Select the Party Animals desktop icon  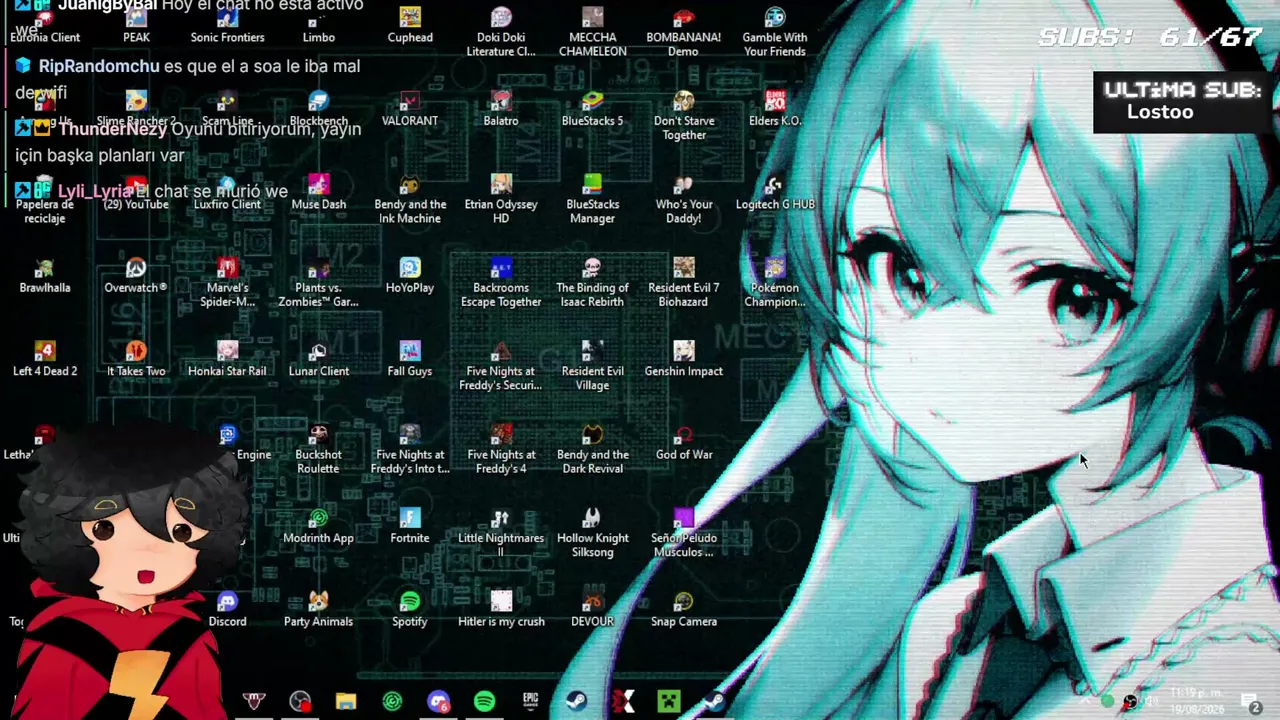coord(319,609)
